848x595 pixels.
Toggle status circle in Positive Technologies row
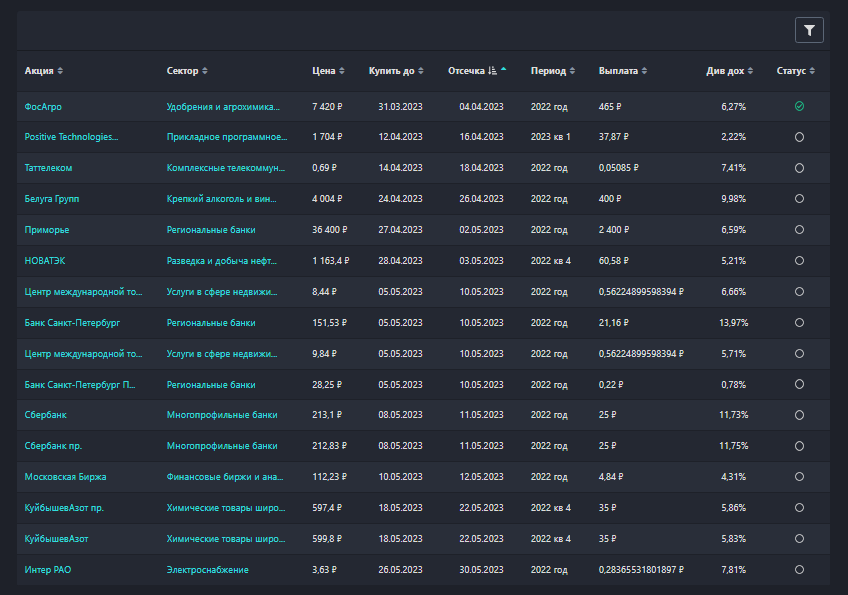coord(799,137)
